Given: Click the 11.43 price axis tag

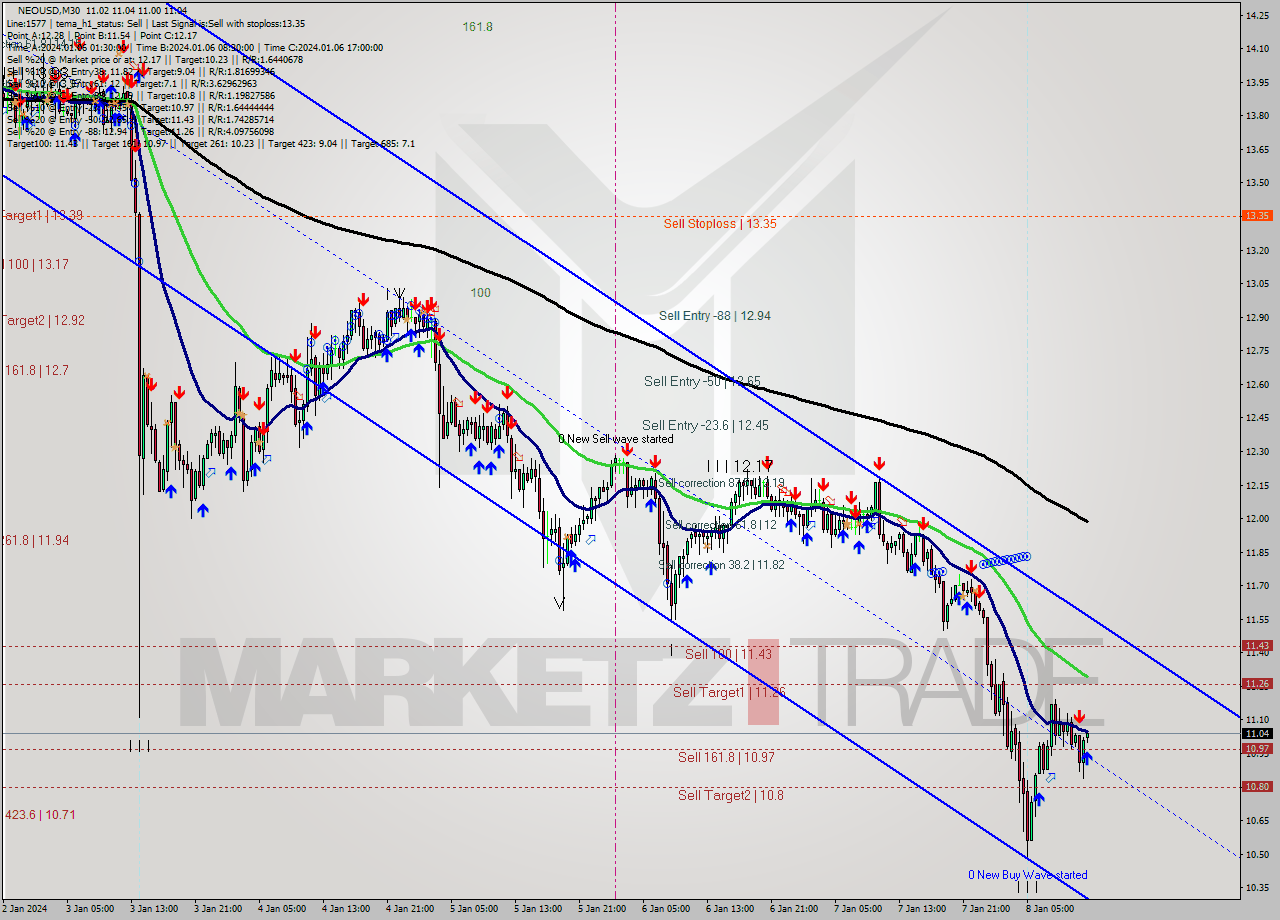Looking at the screenshot, I should (1256, 646).
